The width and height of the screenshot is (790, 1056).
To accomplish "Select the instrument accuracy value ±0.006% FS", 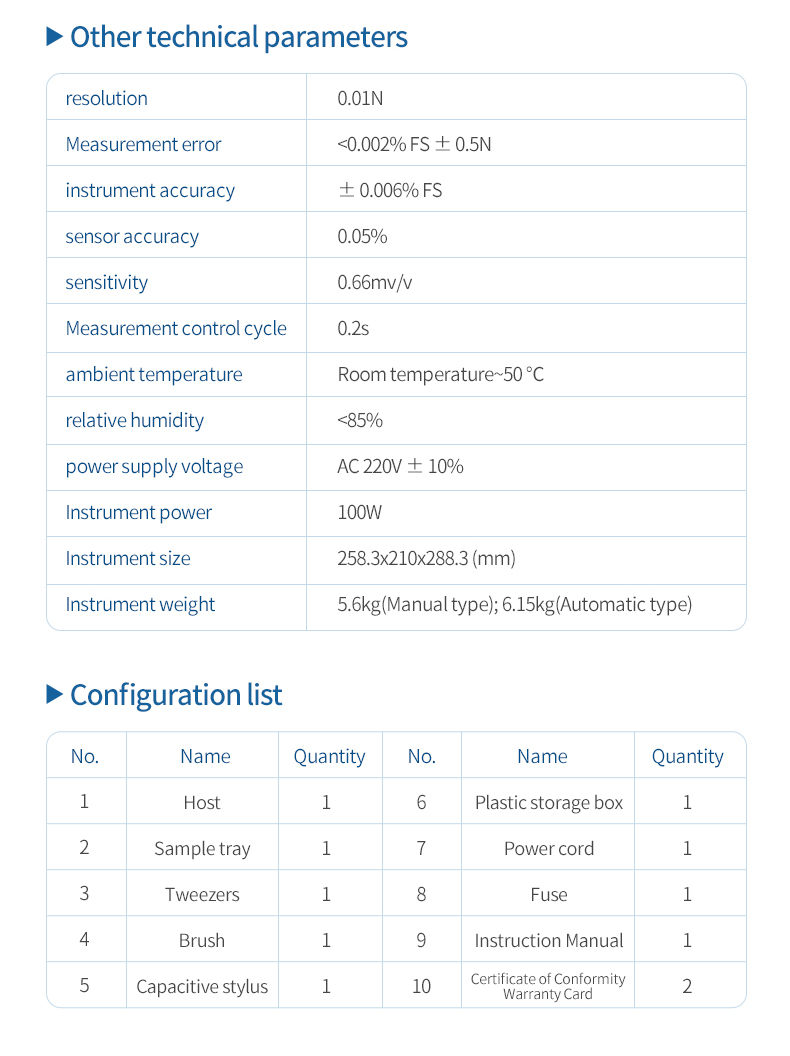I will click(390, 190).
